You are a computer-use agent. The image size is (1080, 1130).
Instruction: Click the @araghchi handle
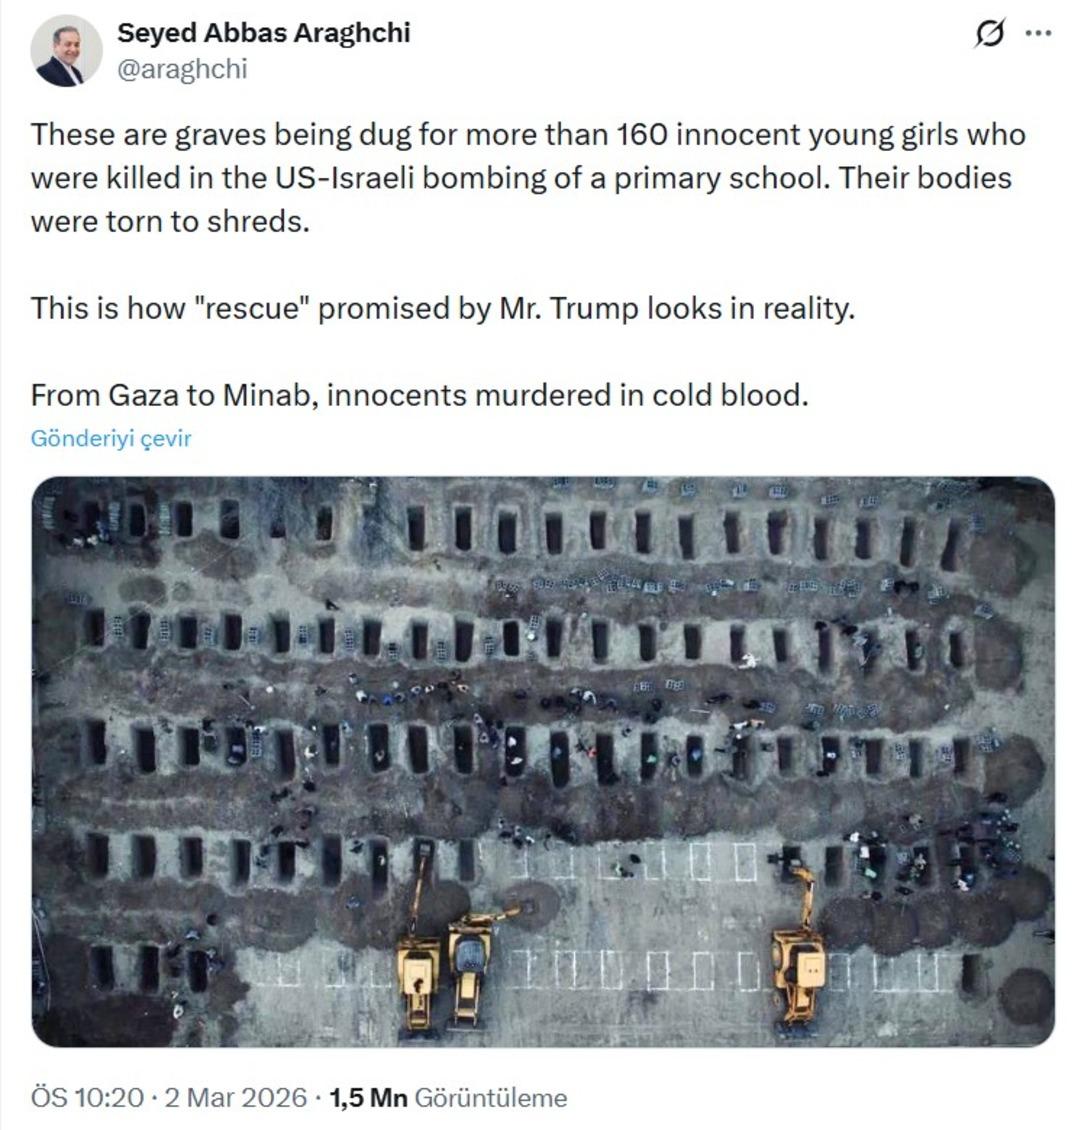point(182,69)
